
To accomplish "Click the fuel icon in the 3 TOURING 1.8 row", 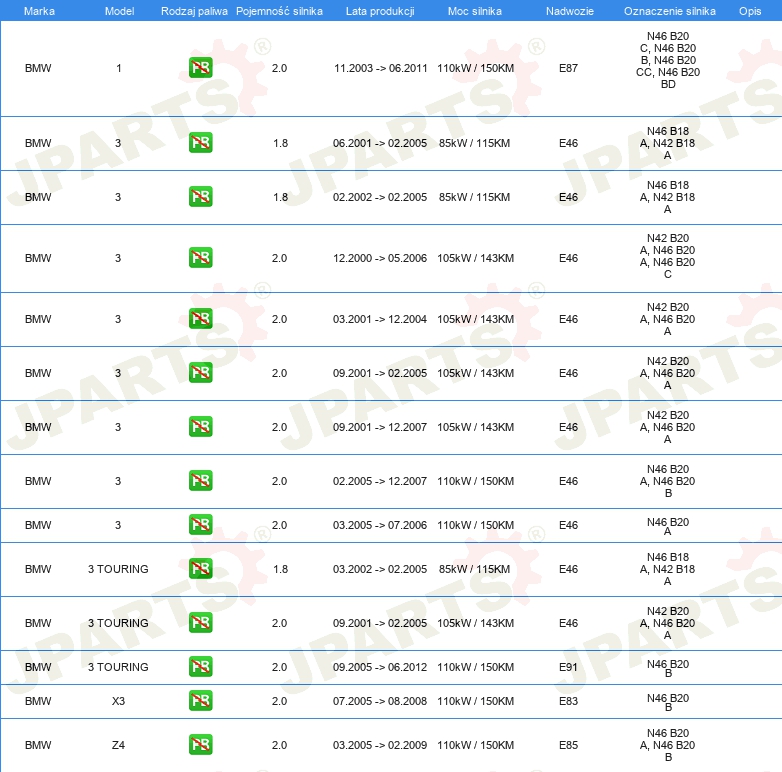I will tap(200, 568).
